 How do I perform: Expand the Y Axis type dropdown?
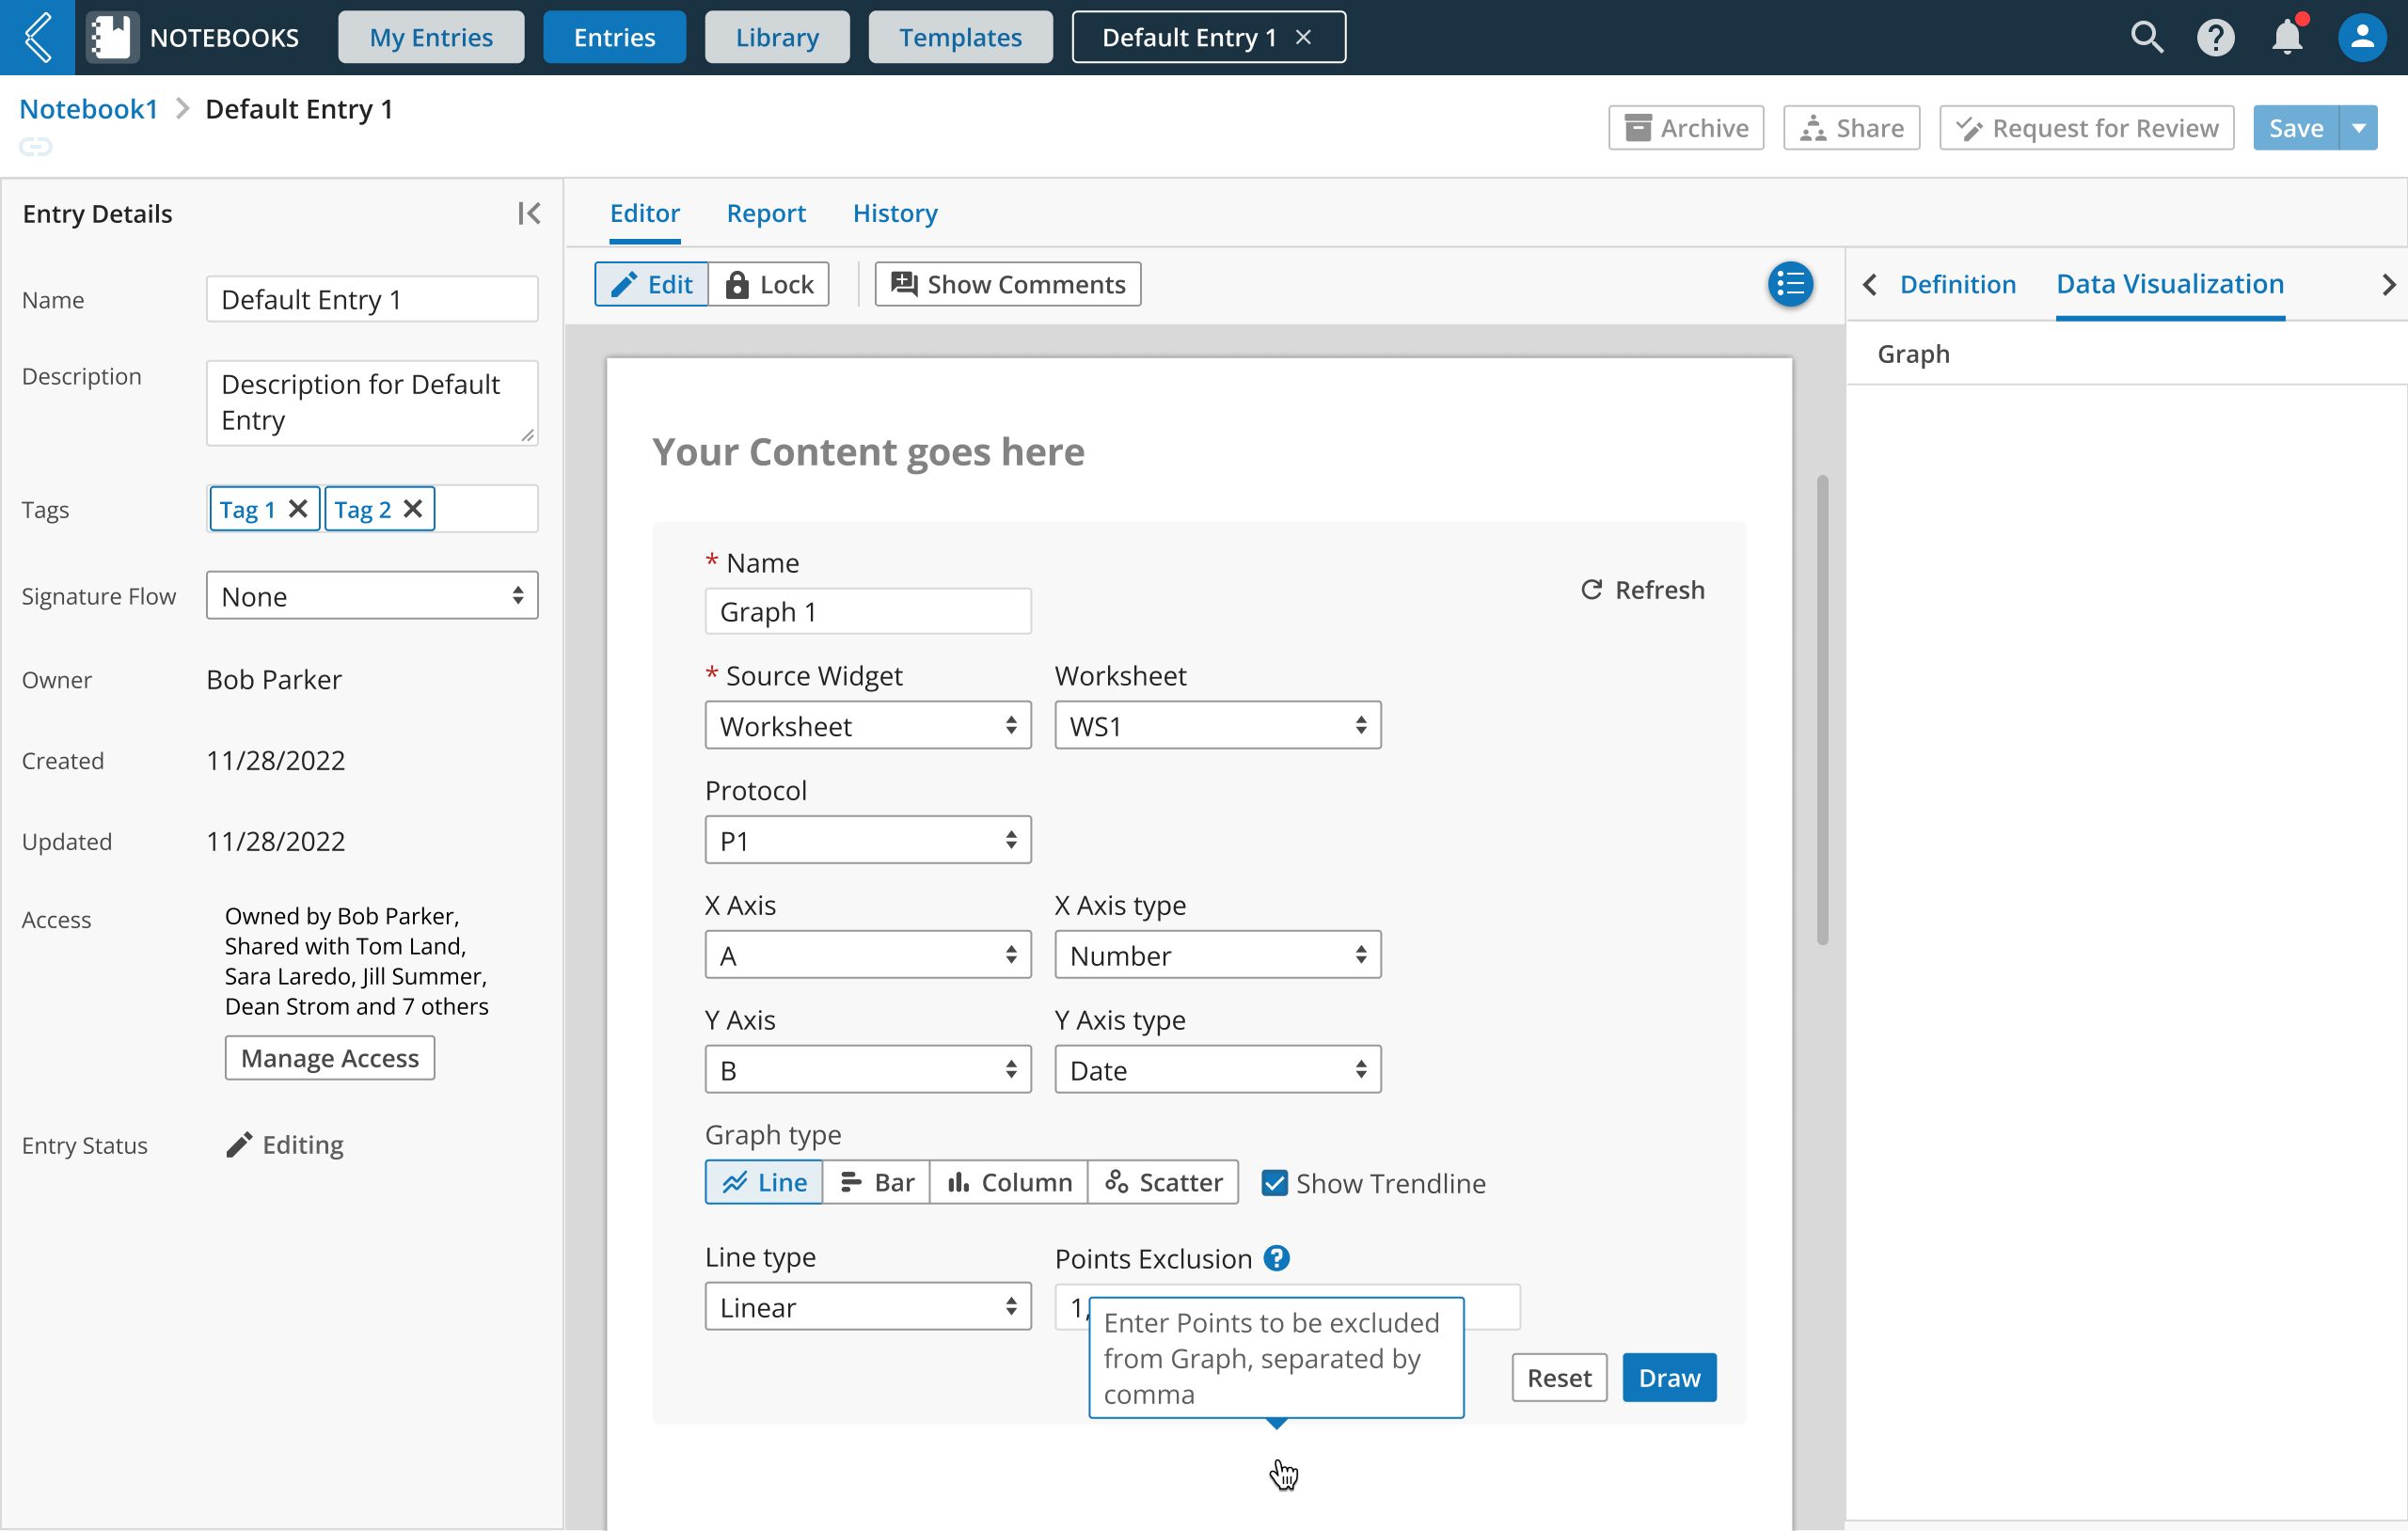pos(1217,1070)
